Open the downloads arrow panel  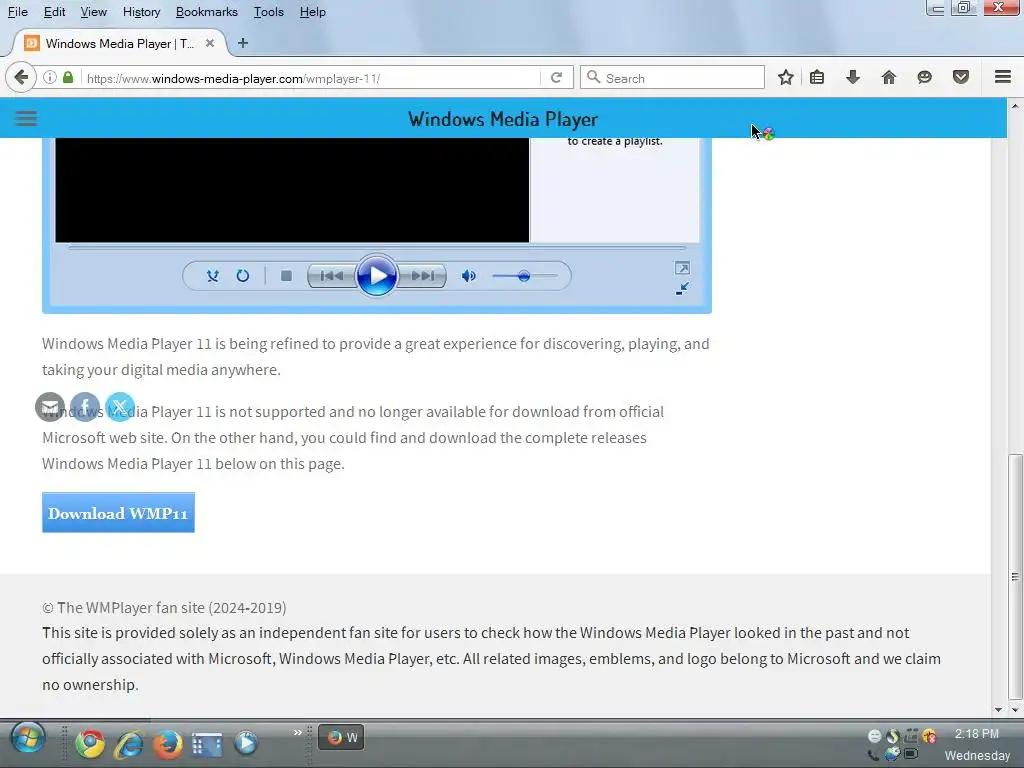pos(853,78)
